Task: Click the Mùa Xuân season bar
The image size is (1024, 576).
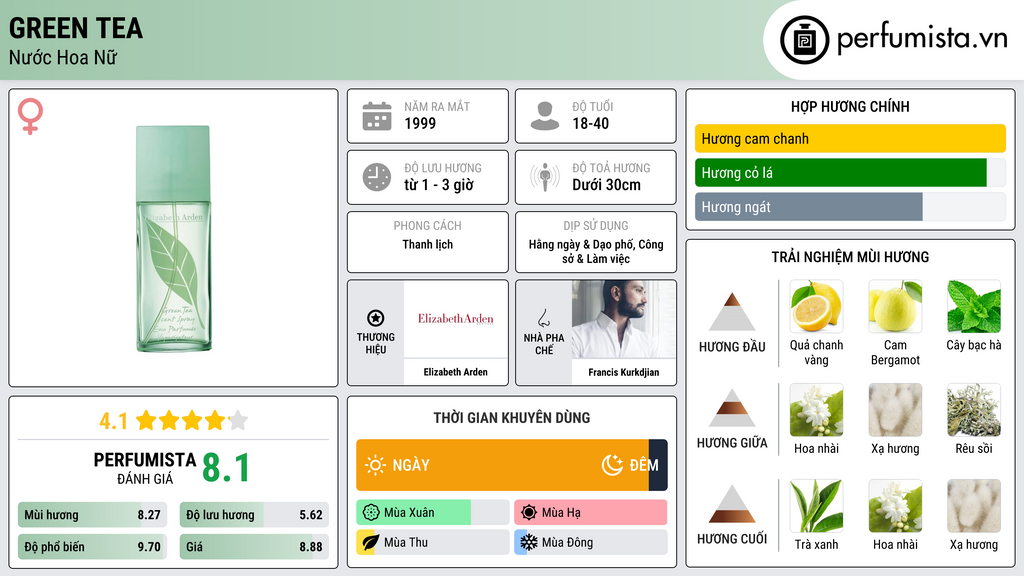Action: pyautogui.click(x=433, y=512)
